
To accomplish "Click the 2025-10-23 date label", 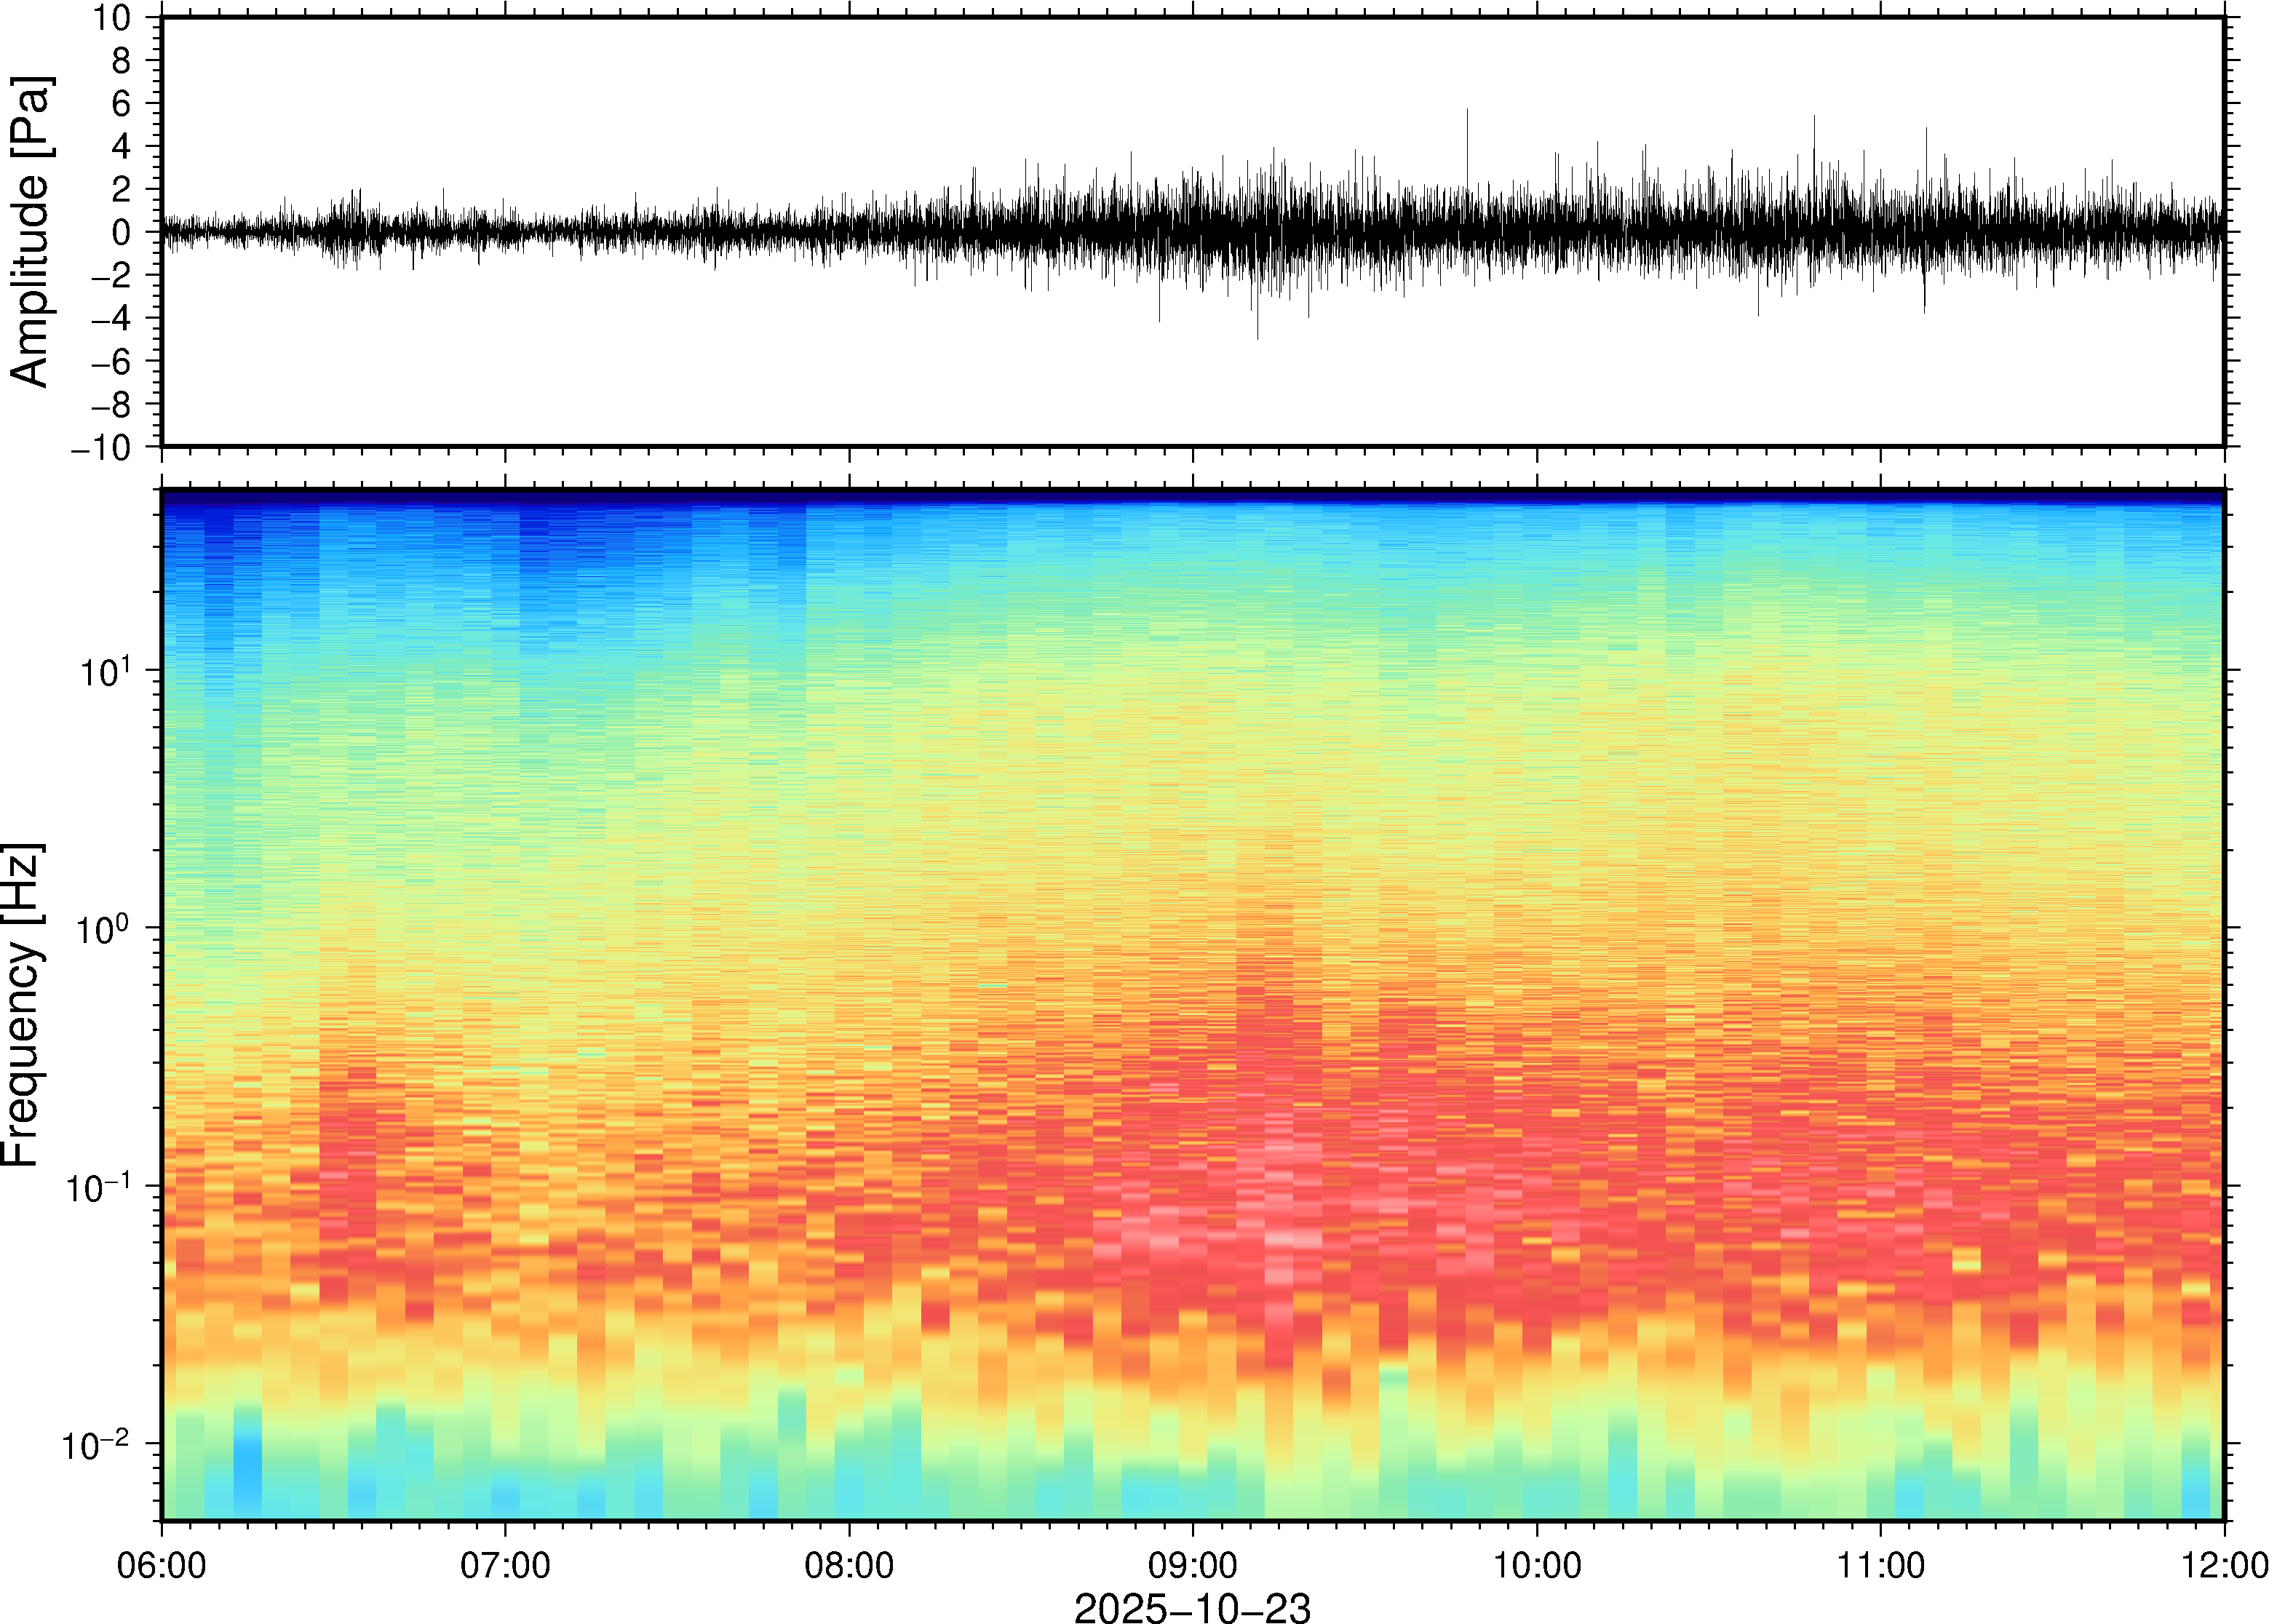I will tap(1191, 1607).
